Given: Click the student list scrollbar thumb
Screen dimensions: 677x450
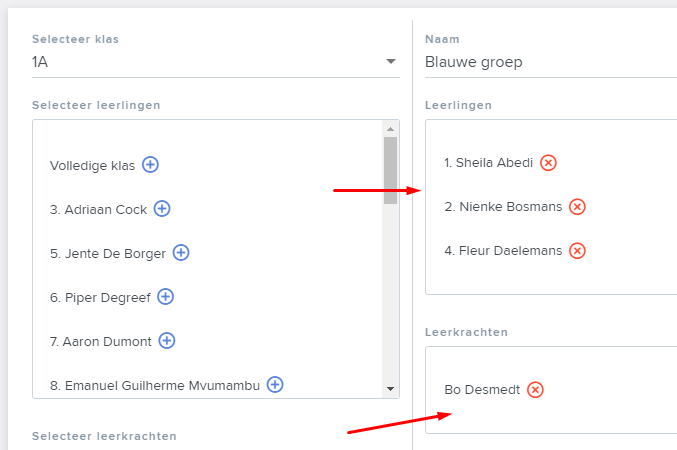Looking at the screenshot, I should click(x=390, y=171).
